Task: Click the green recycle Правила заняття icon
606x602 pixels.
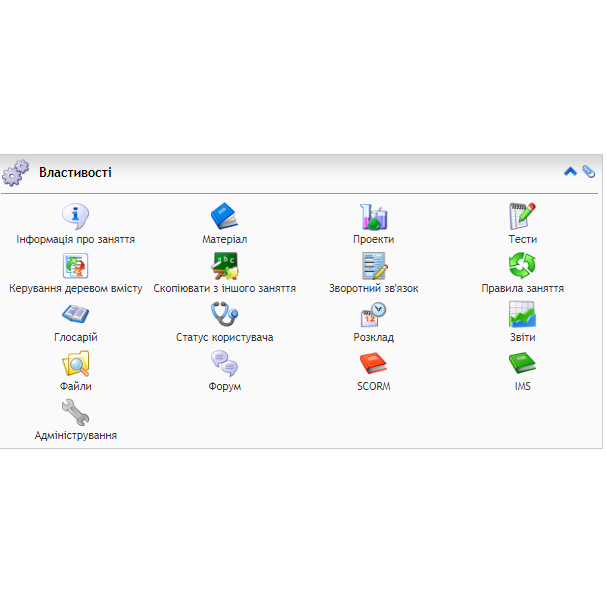Action: coord(523,265)
